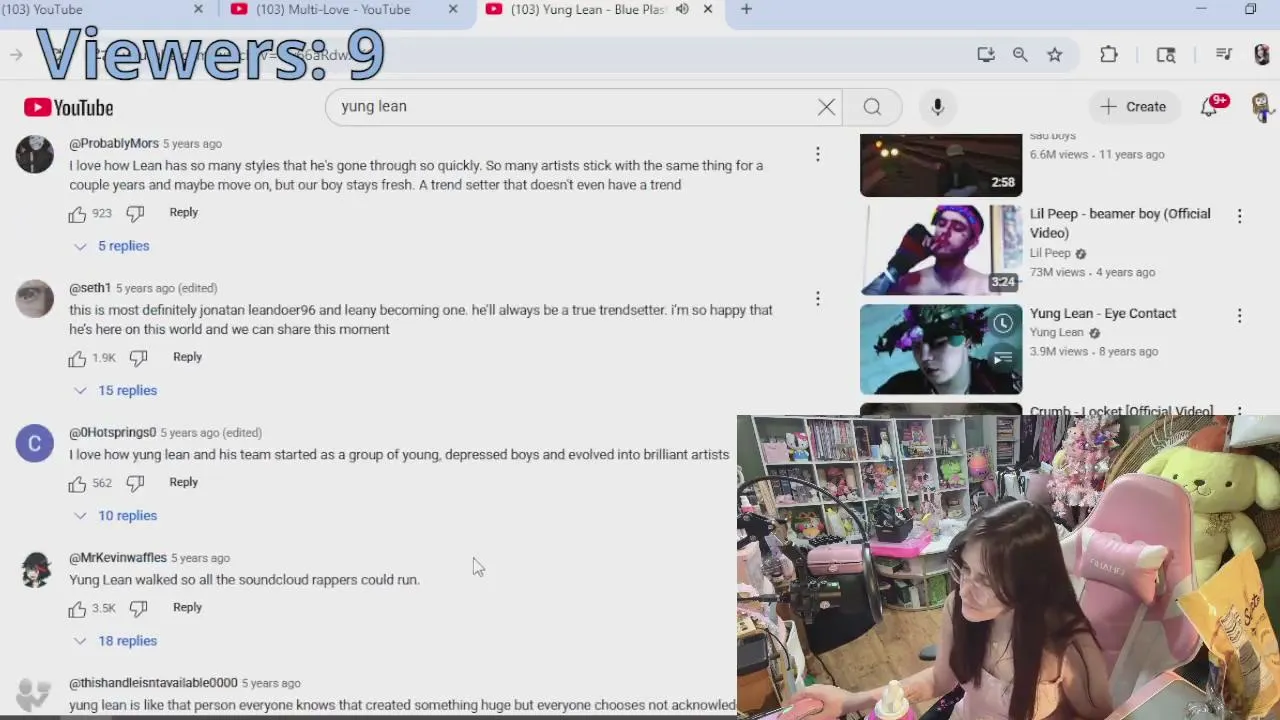Click @MrKevinwaffles profile avatar
Screen dimensions: 1280x720
(35, 569)
